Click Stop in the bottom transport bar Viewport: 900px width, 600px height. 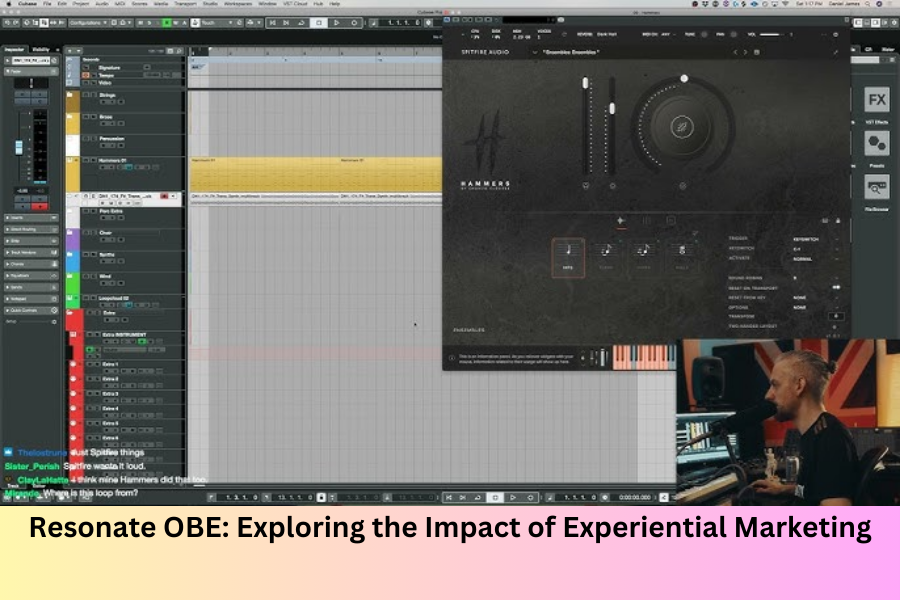[495, 497]
